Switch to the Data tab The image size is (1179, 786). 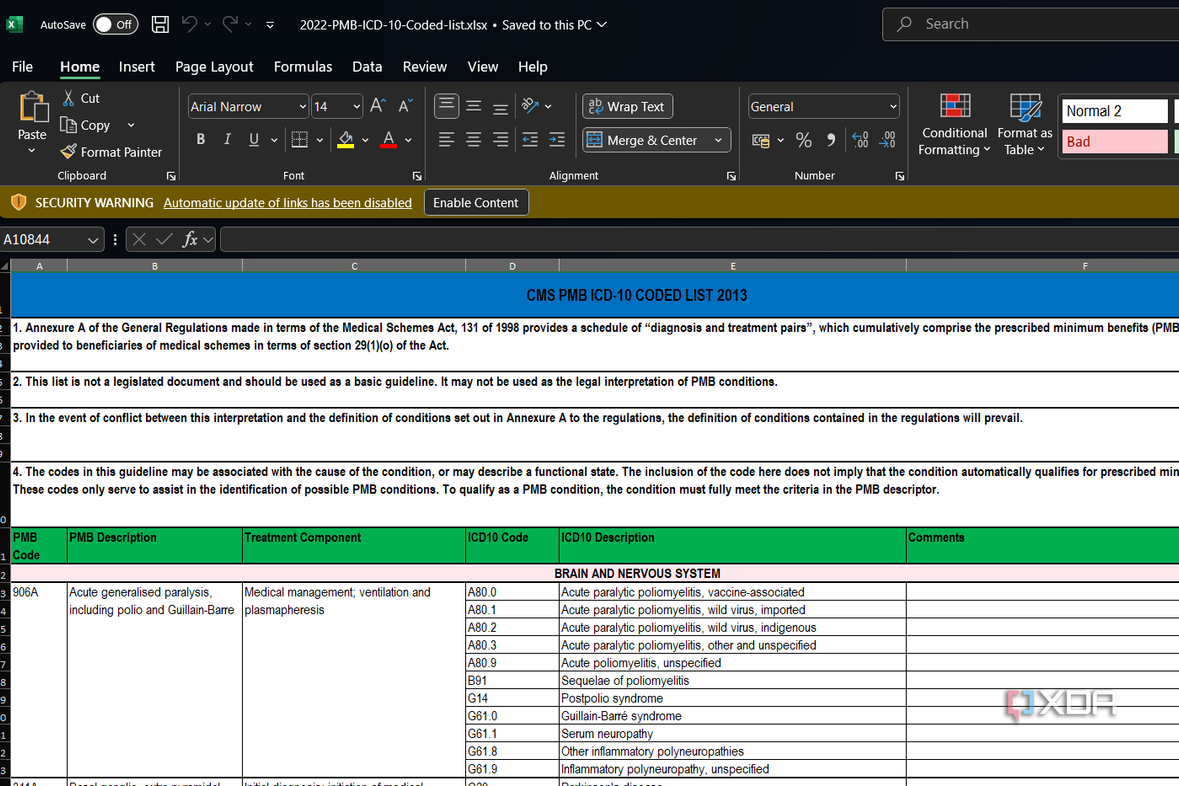pyautogui.click(x=367, y=66)
